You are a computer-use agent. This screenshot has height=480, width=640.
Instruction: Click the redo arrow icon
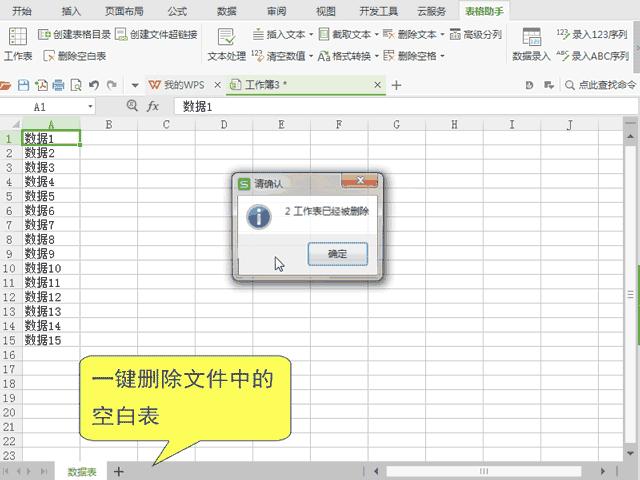click(111, 85)
